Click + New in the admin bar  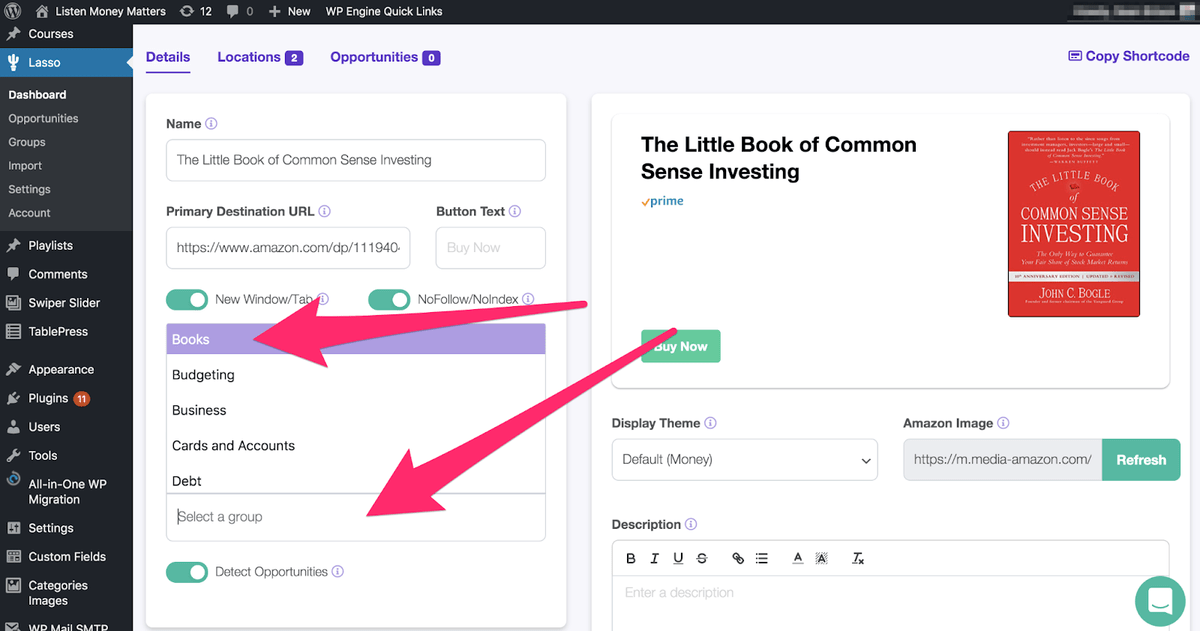click(289, 11)
